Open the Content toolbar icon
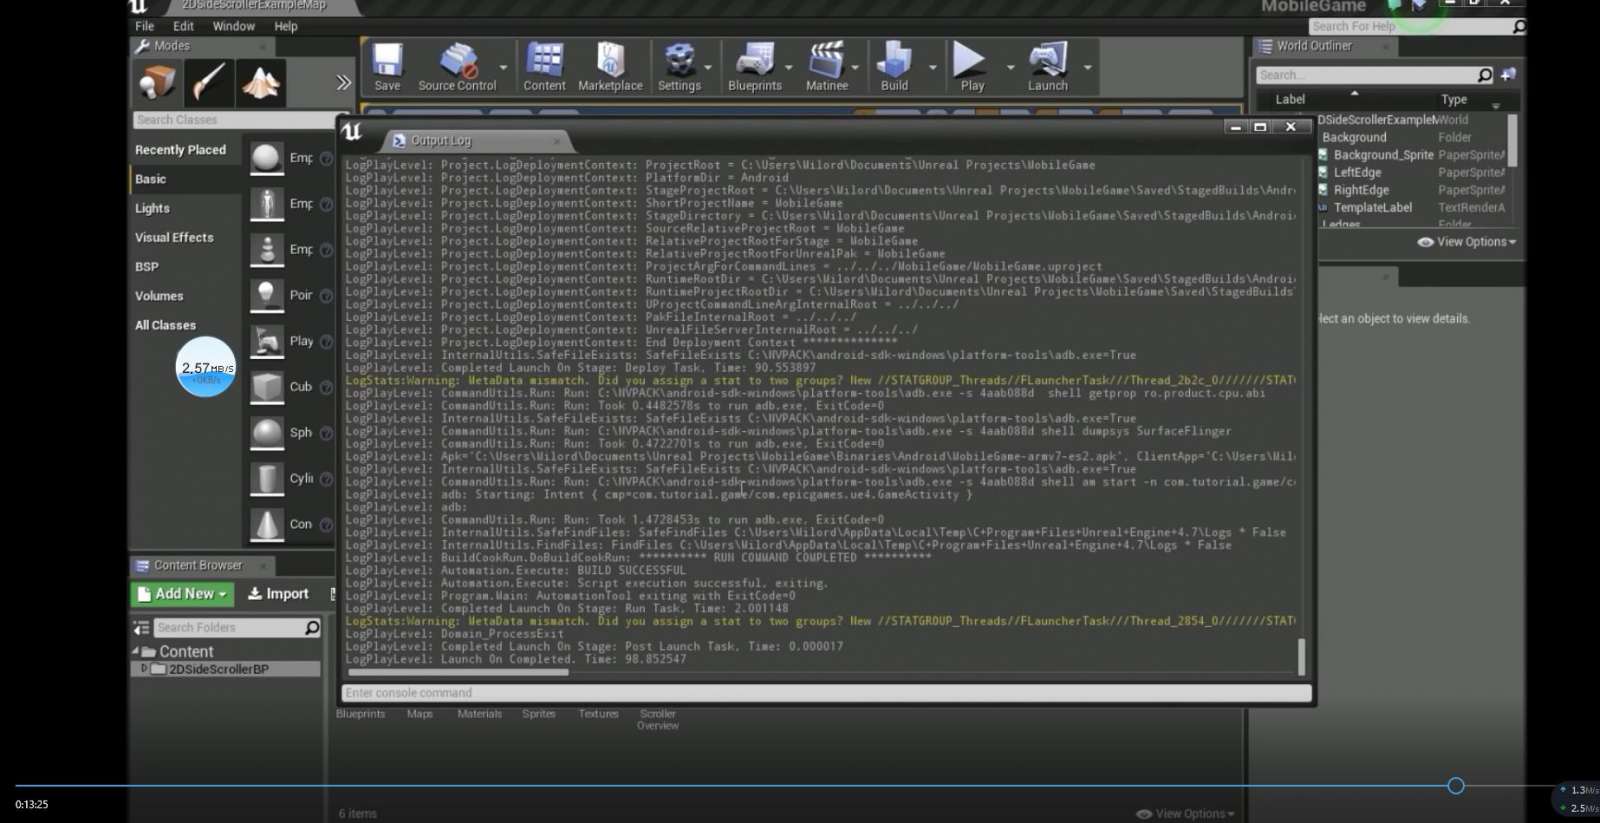This screenshot has height=823, width=1600. tap(544, 60)
